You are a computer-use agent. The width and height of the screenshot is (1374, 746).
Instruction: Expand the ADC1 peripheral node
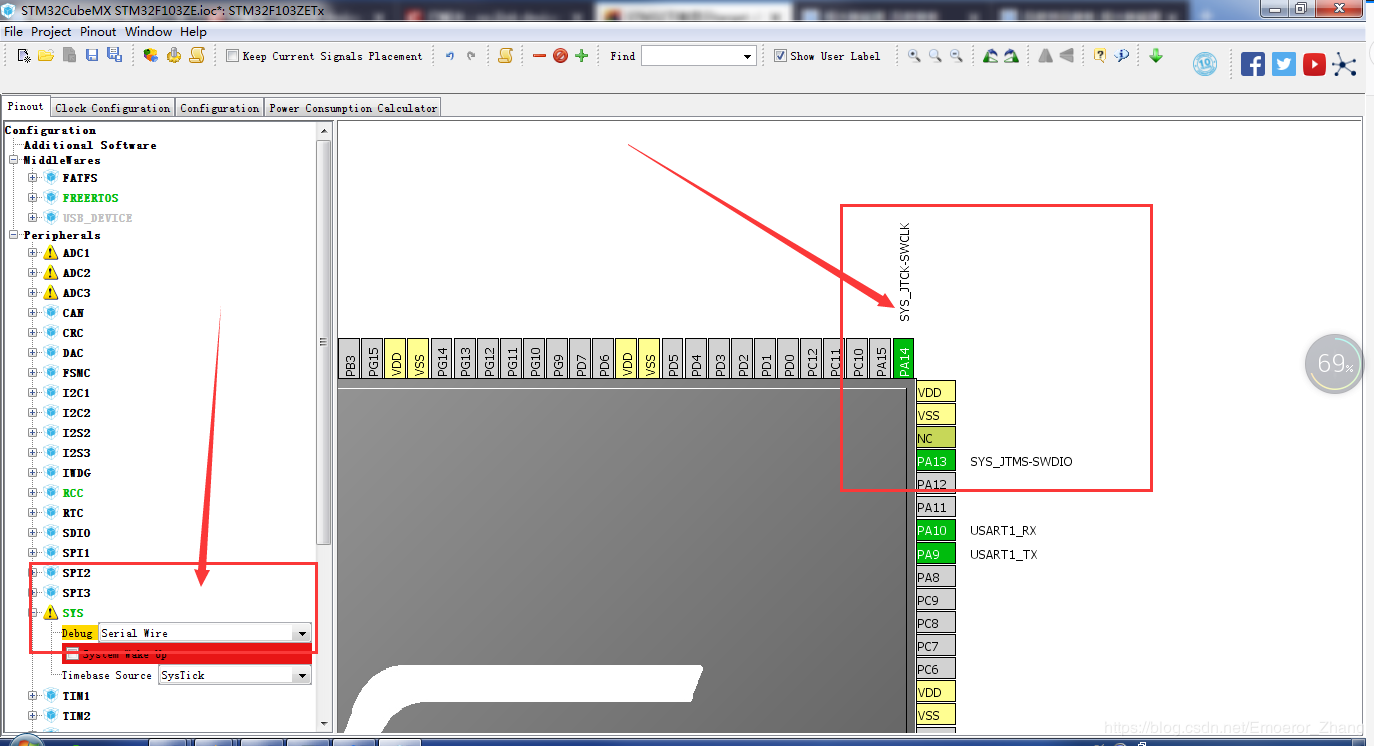(x=33, y=253)
